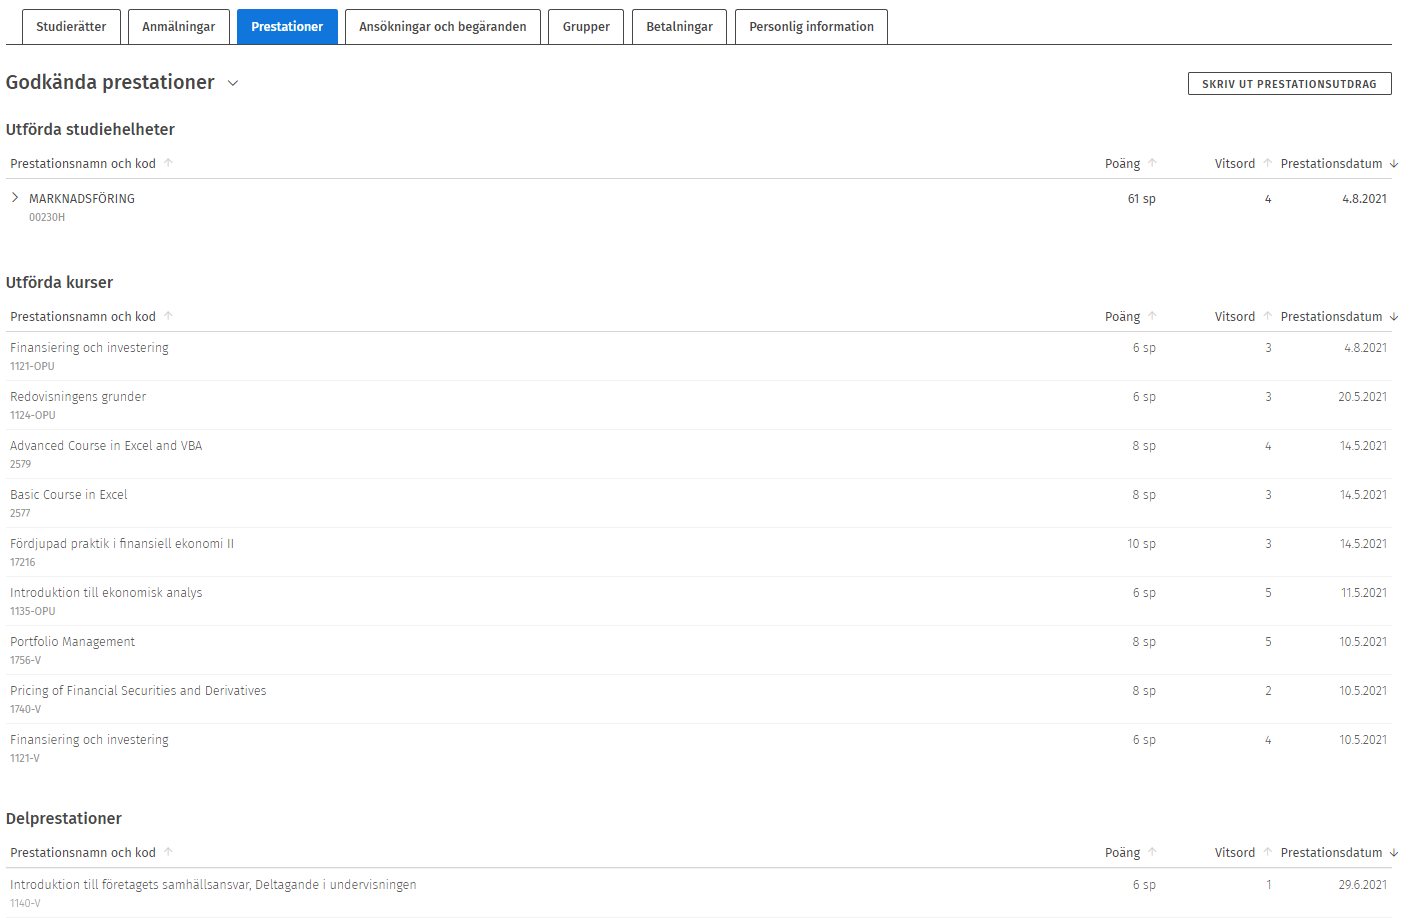Screen dimensions: 1419x918
Task: Click Skriv ut prestationsutdrag button
Action: point(1289,84)
